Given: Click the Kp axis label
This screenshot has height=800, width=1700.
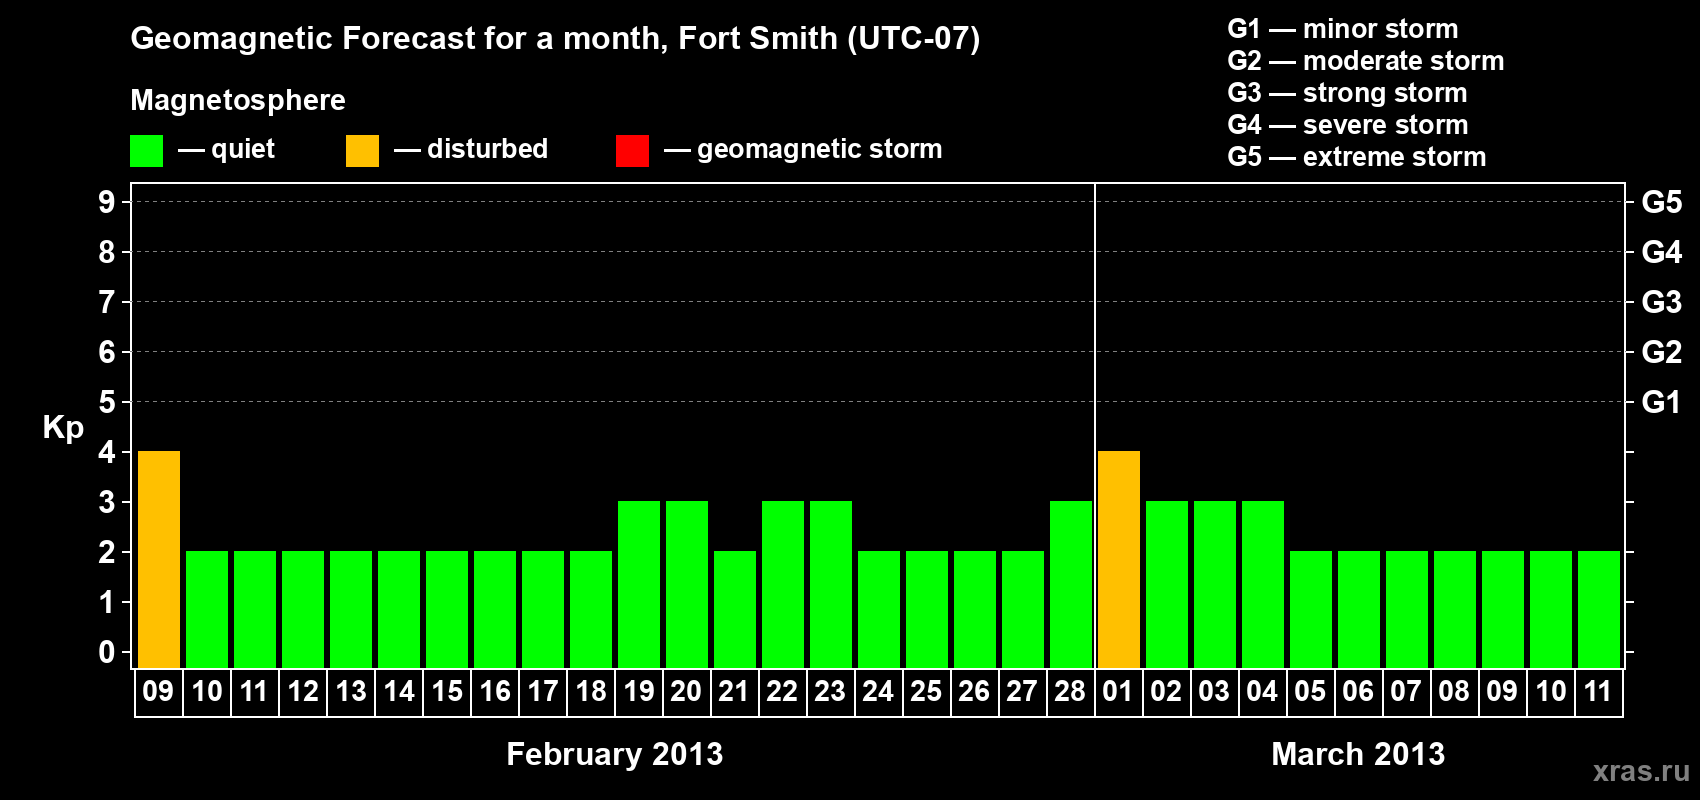Looking at the screenshot, I should click(63, 428).
